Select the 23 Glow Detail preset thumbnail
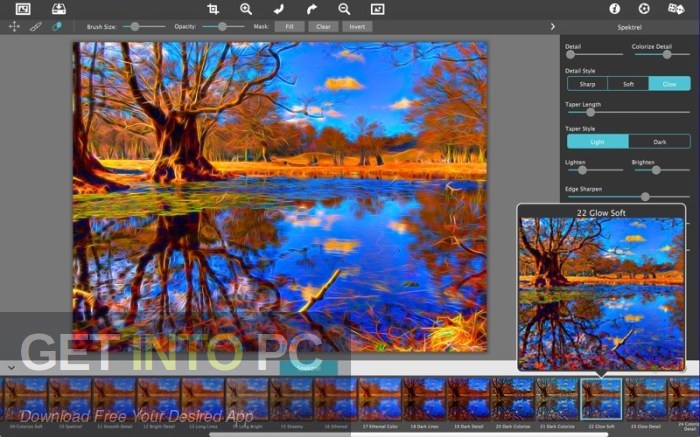The image size is (700, 437). coord(646,399)
